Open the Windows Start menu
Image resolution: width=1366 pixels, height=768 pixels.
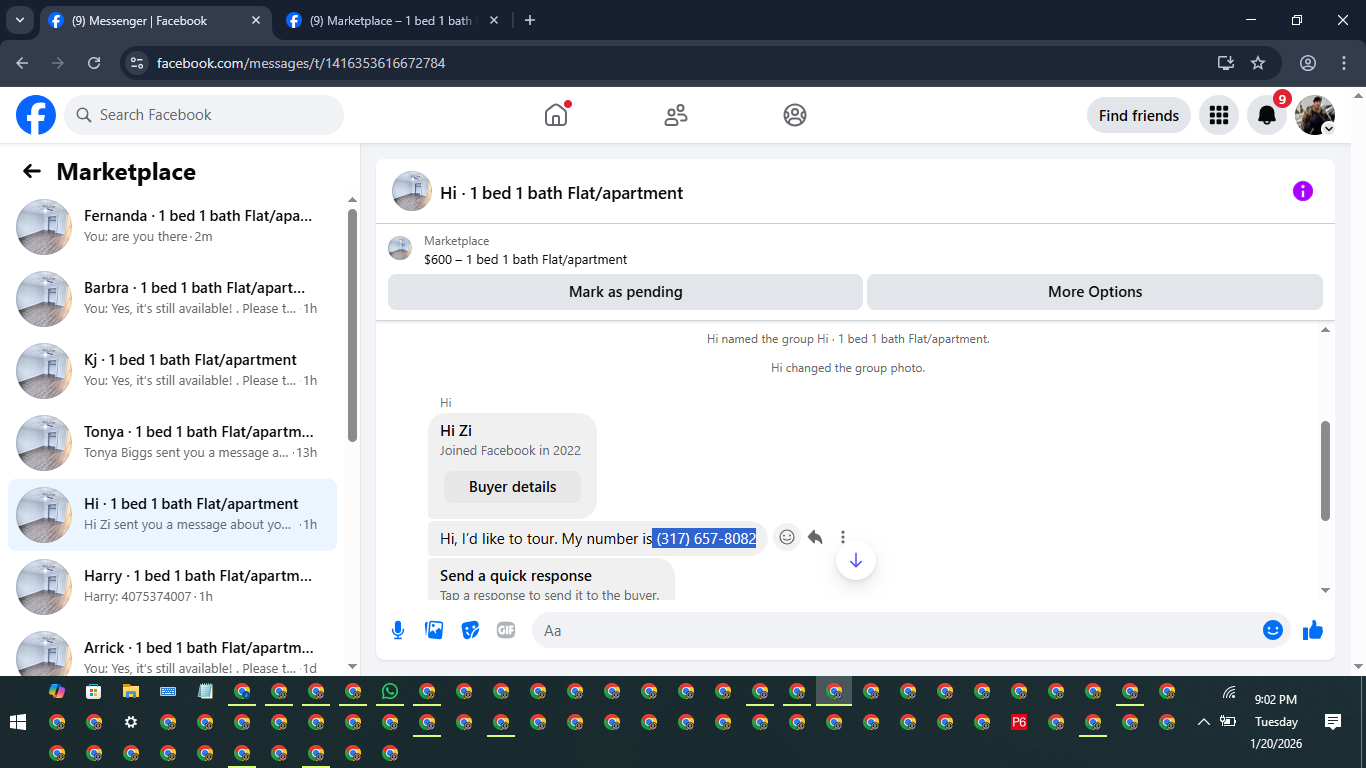point(18,722)
